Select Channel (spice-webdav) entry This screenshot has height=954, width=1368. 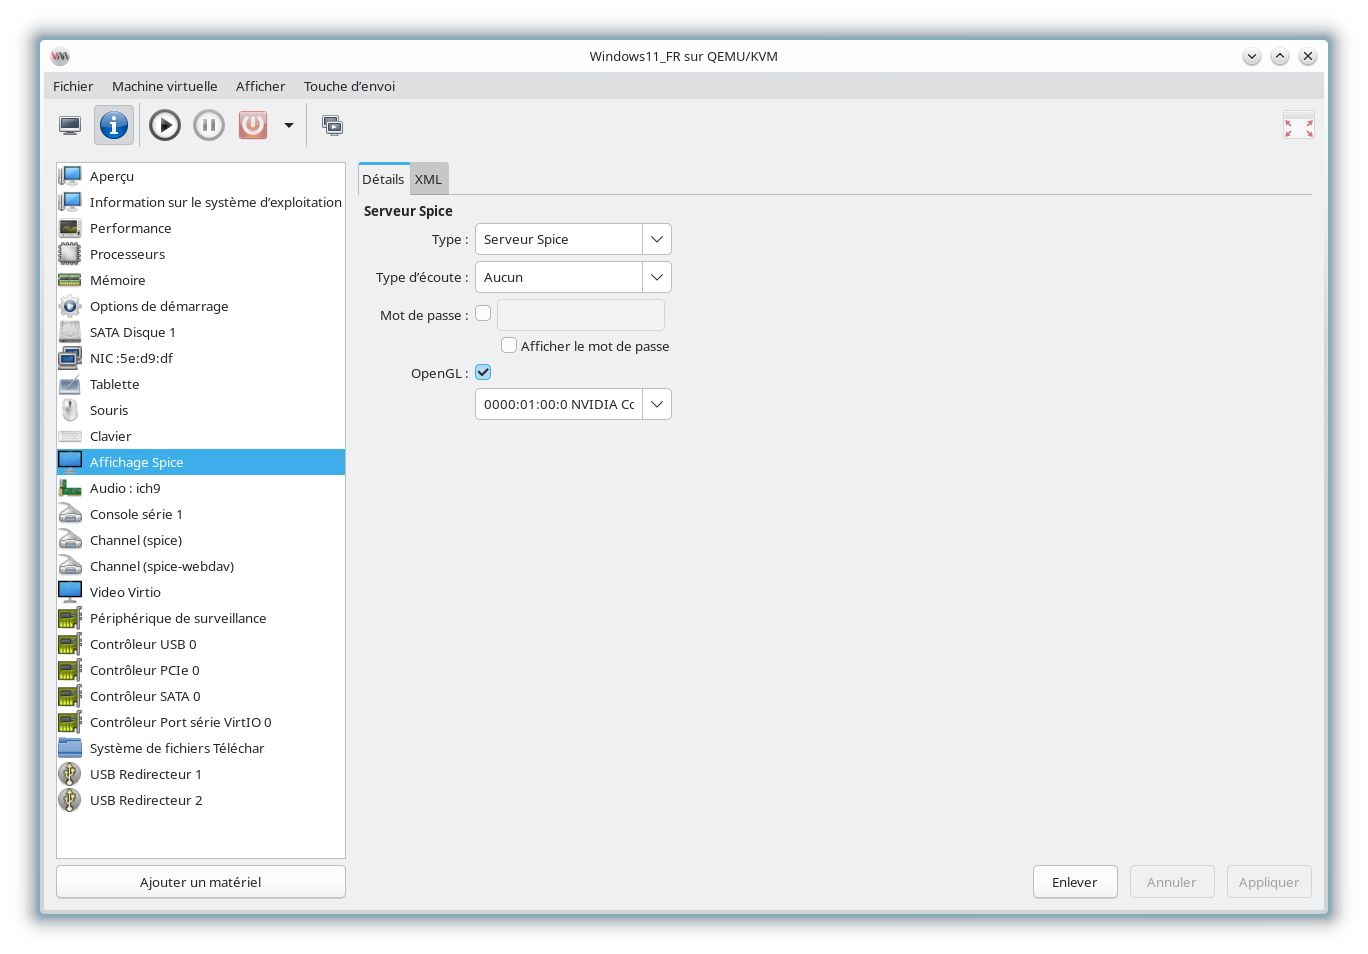(201, 566)
